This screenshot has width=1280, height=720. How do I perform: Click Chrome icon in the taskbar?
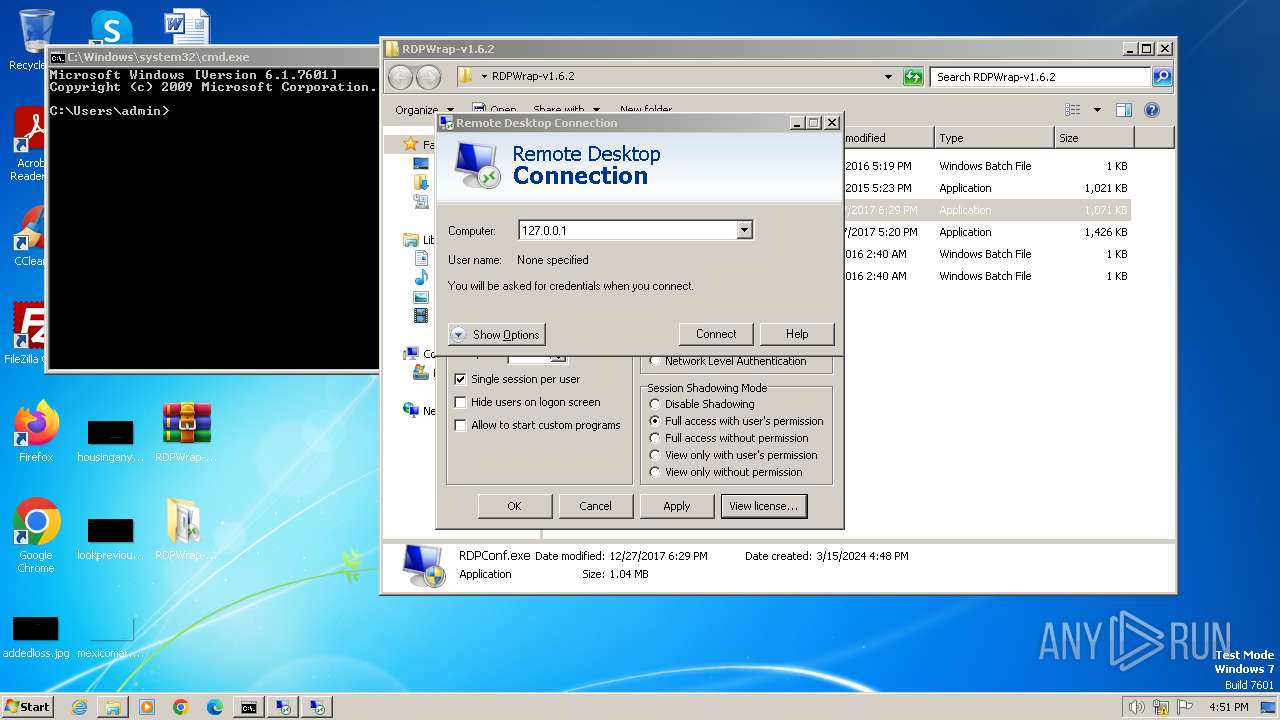181,707
